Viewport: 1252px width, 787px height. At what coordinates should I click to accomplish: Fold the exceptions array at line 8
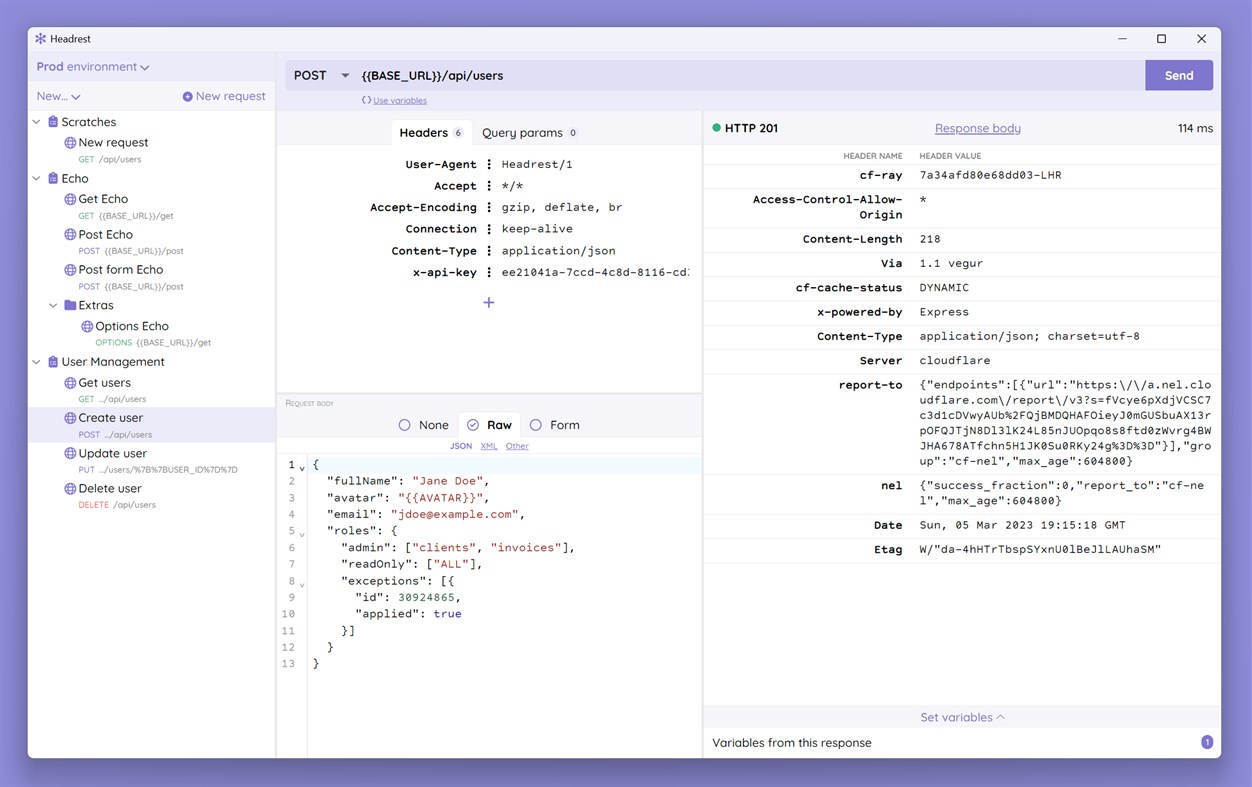tap(302, 583)
